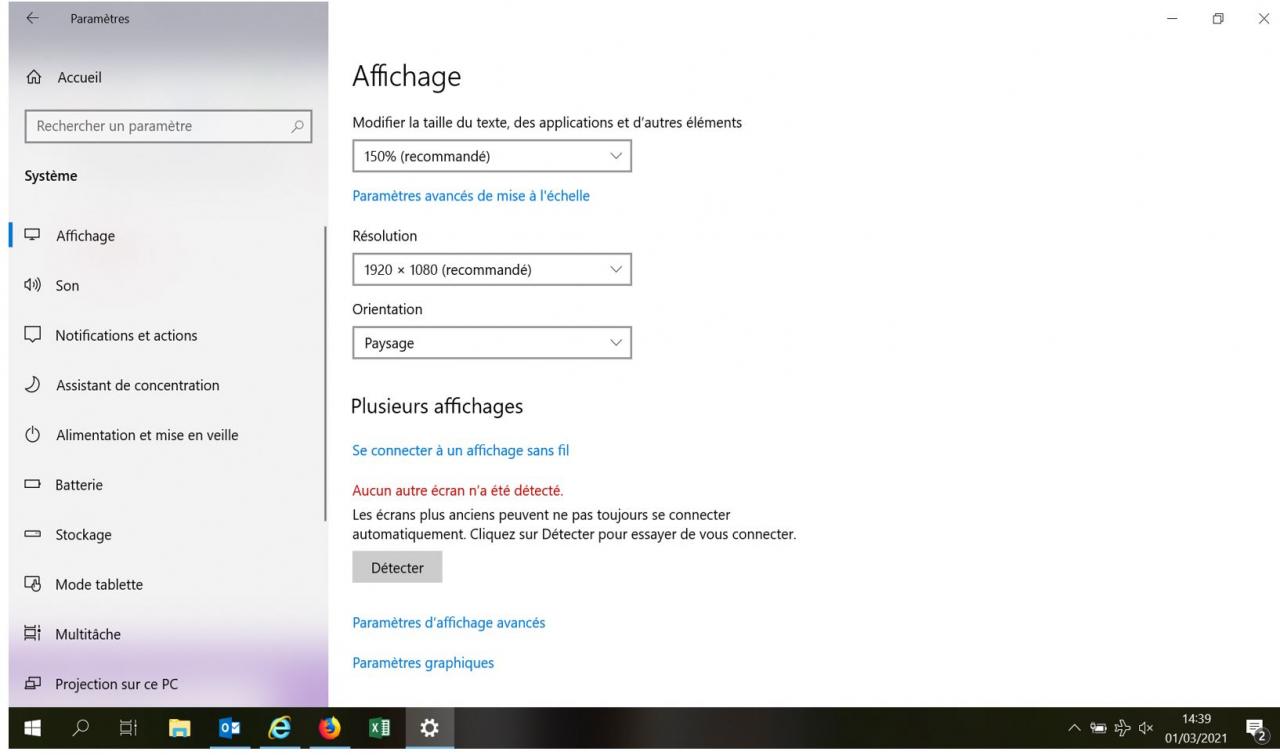Open Paramètres graphiques link

[x=423, y=663]
